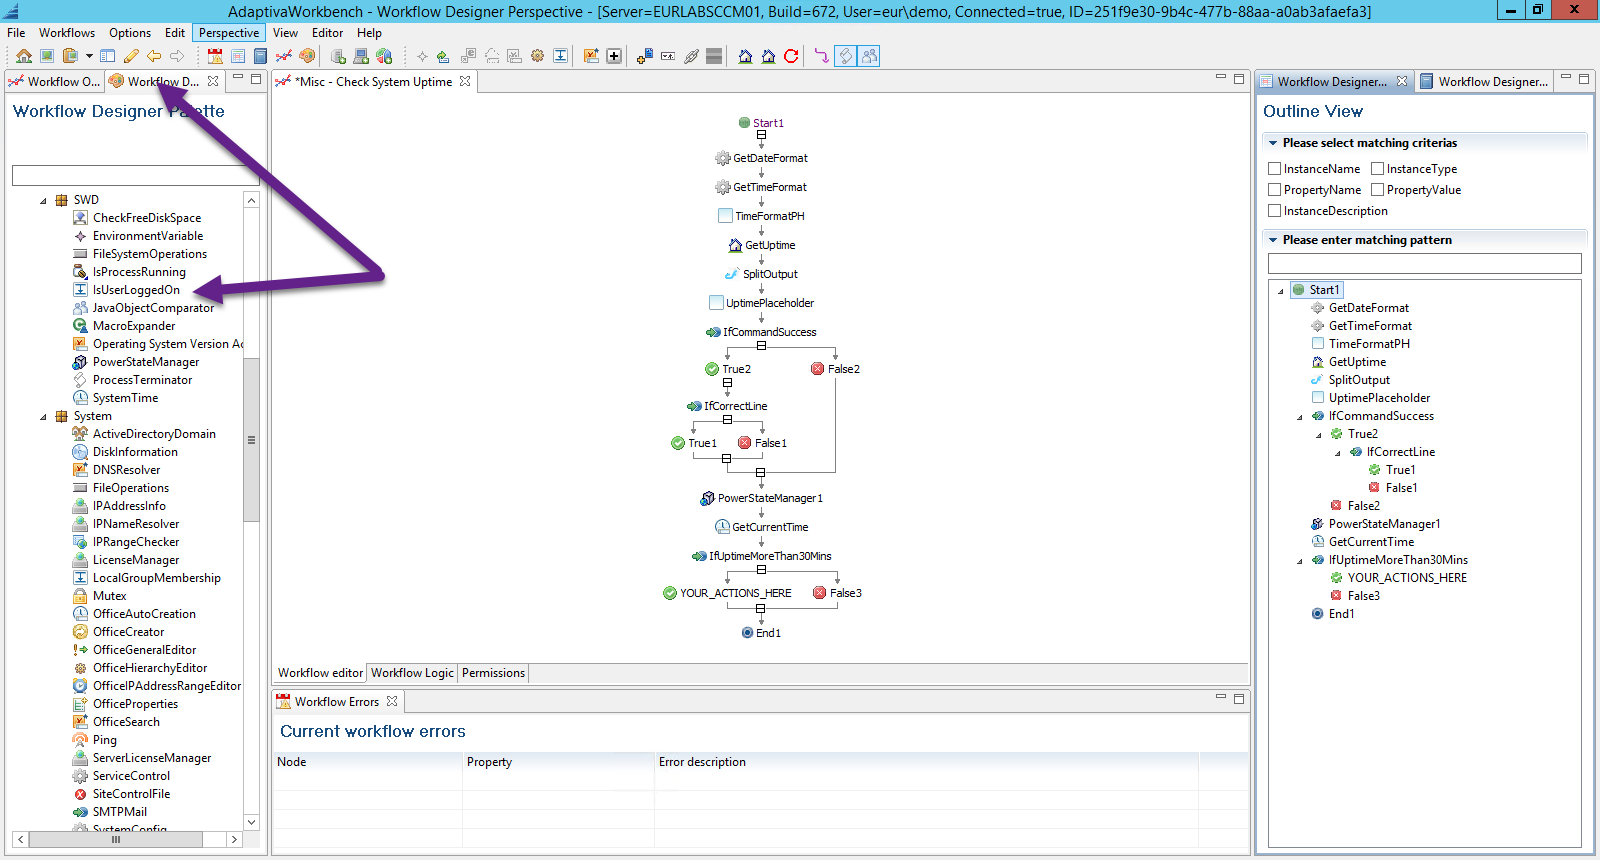Screen dimensions: 1600x860
Task: Open the Perspective menu
Action: click(x=229, y=33)
